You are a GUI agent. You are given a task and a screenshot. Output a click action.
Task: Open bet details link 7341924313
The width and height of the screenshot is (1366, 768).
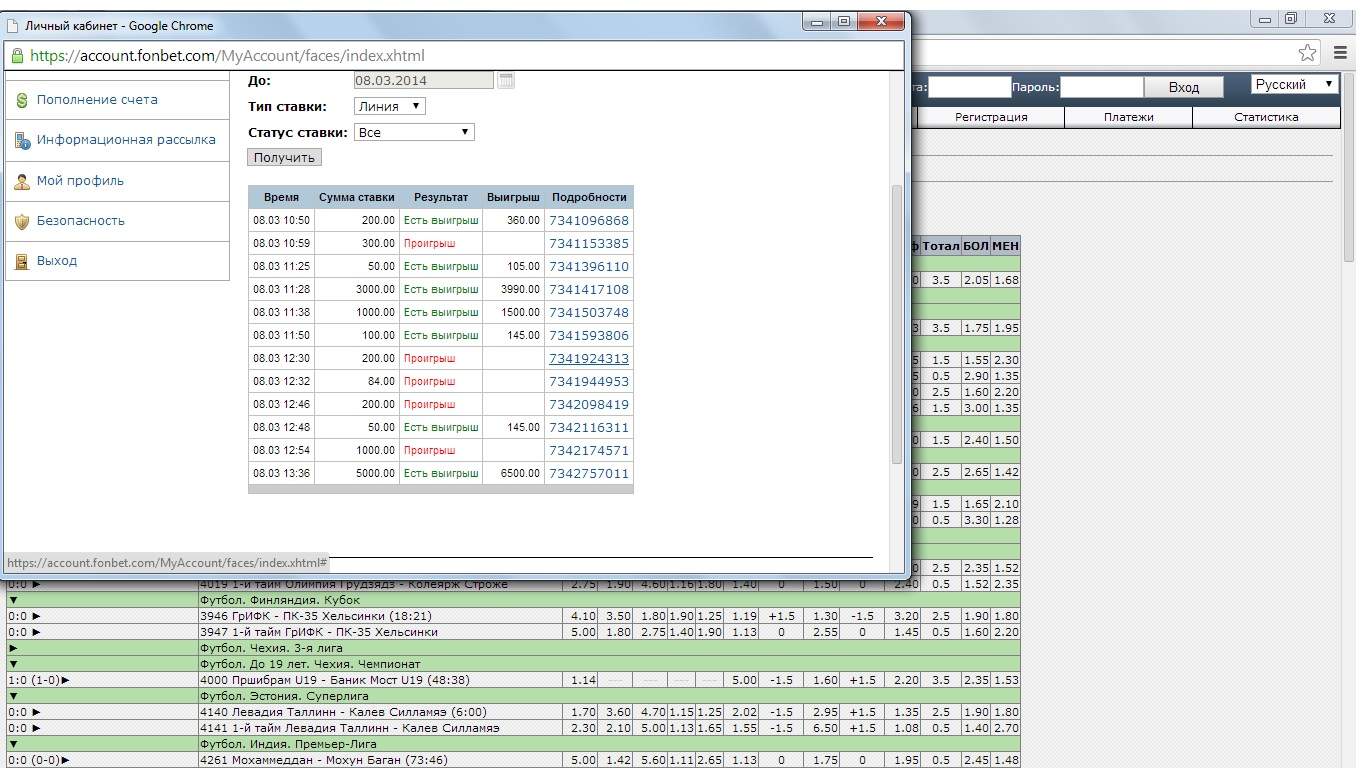[x=589, y=358]
